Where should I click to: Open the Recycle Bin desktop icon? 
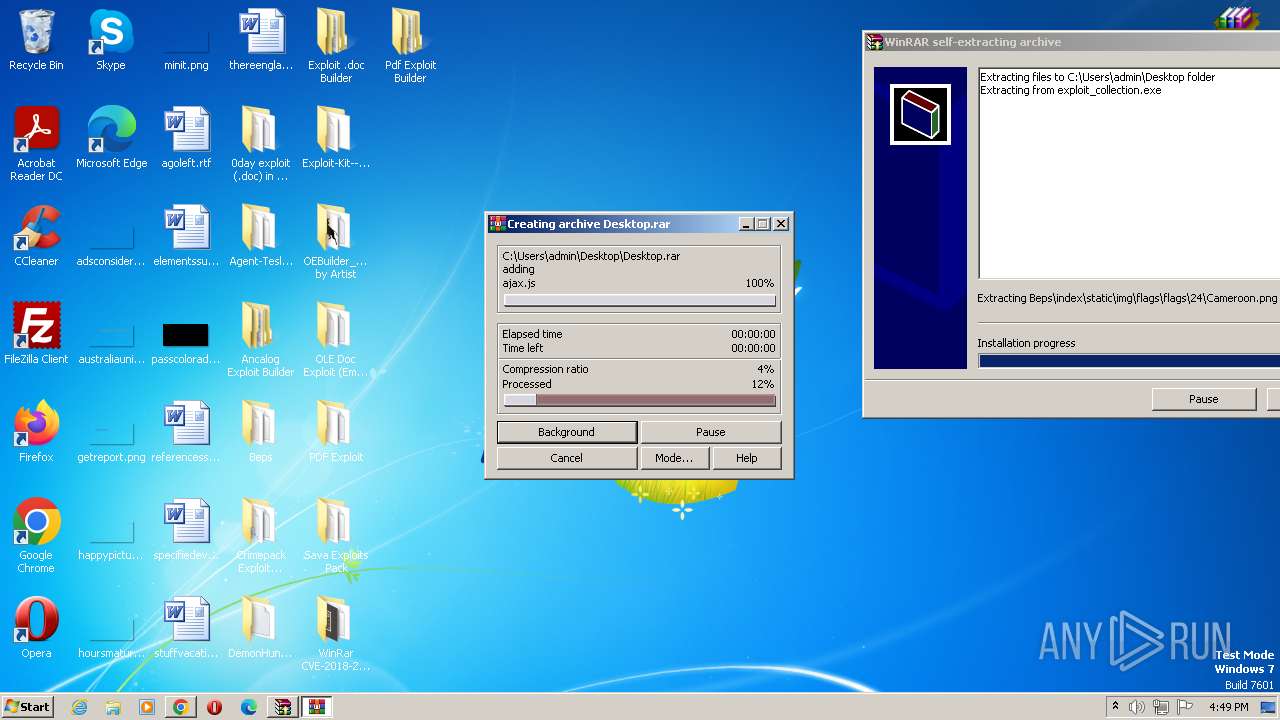pyautogui.click(x=36, y=41)
